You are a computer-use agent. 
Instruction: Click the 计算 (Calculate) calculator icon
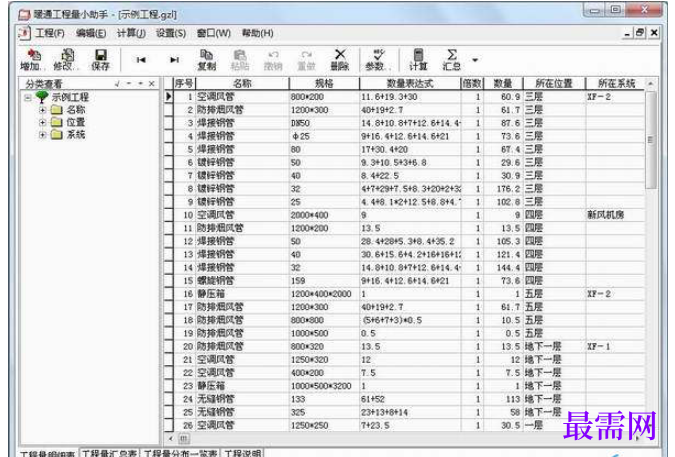coord(418,59)
